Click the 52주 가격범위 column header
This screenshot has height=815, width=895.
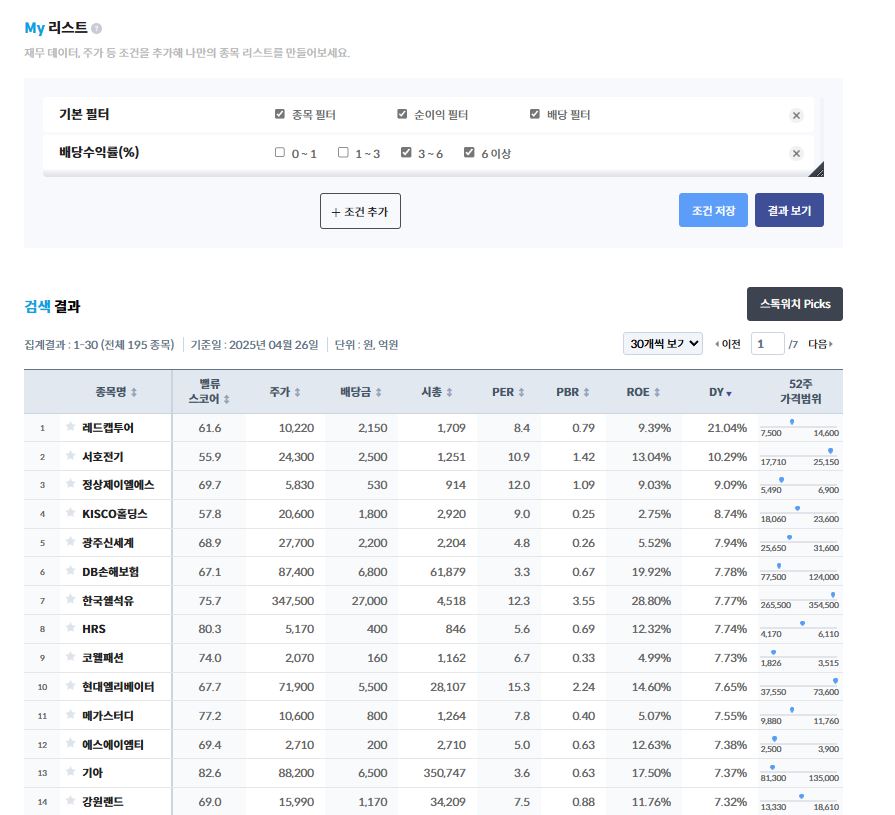(800, 392)
